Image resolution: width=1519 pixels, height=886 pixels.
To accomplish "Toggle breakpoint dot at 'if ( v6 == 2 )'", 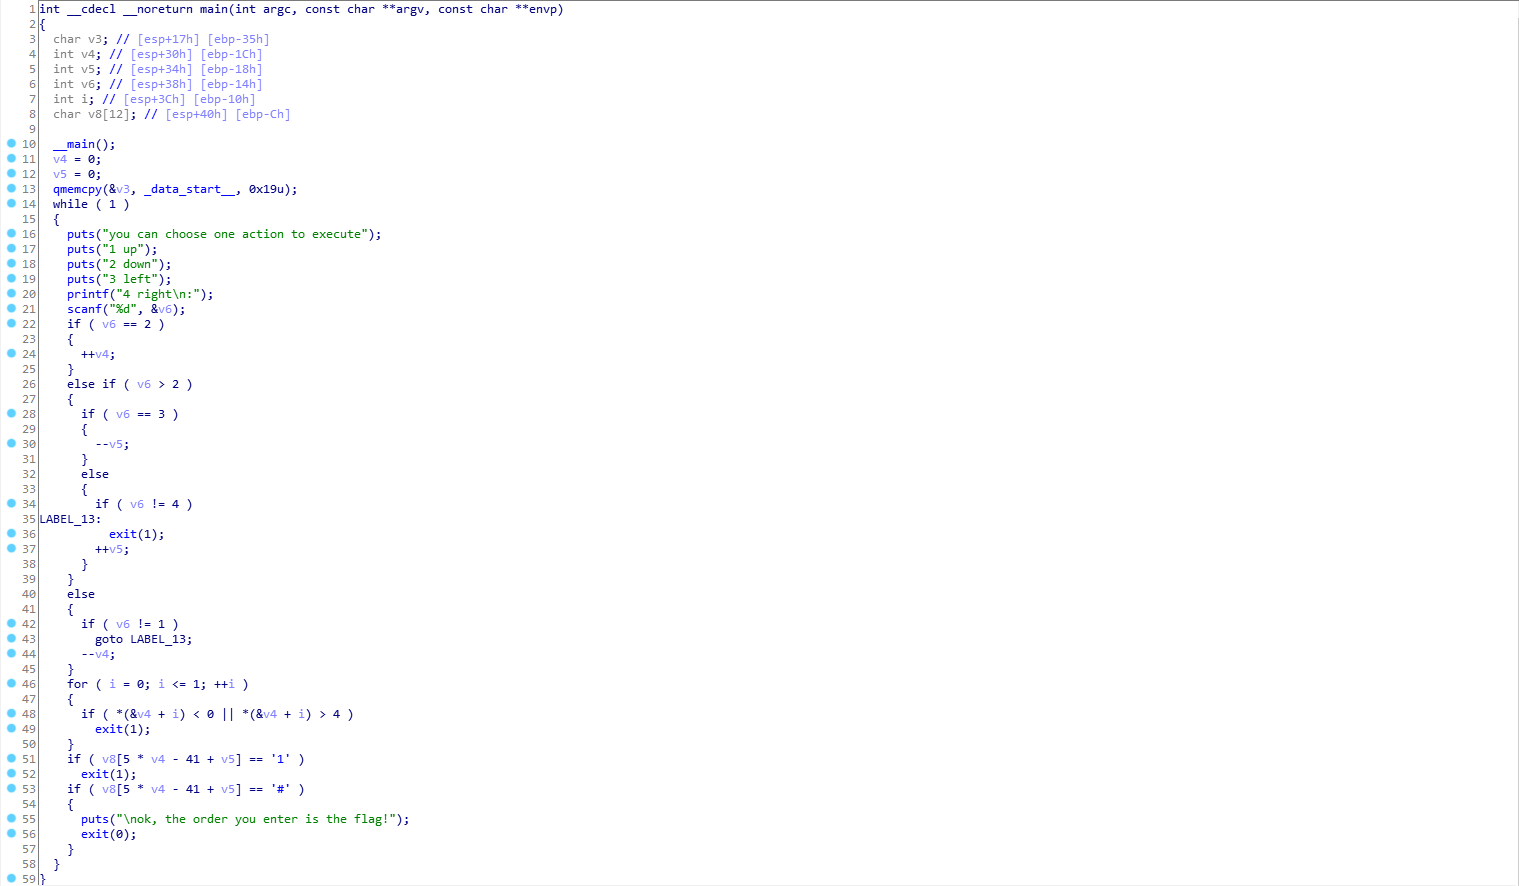I will point(11,323).
